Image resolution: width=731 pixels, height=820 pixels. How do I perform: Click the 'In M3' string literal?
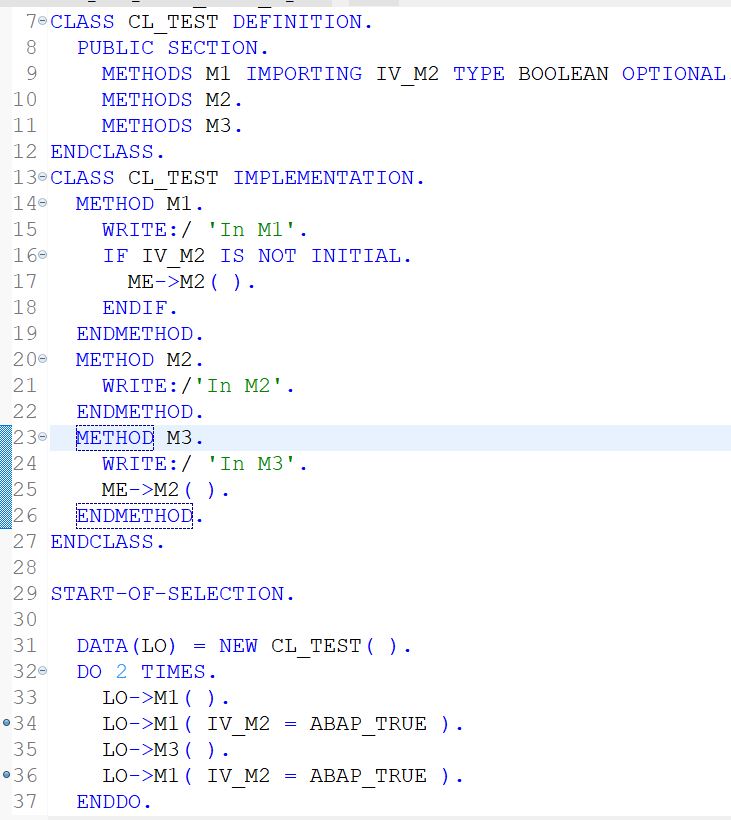[x=252, y=463]
